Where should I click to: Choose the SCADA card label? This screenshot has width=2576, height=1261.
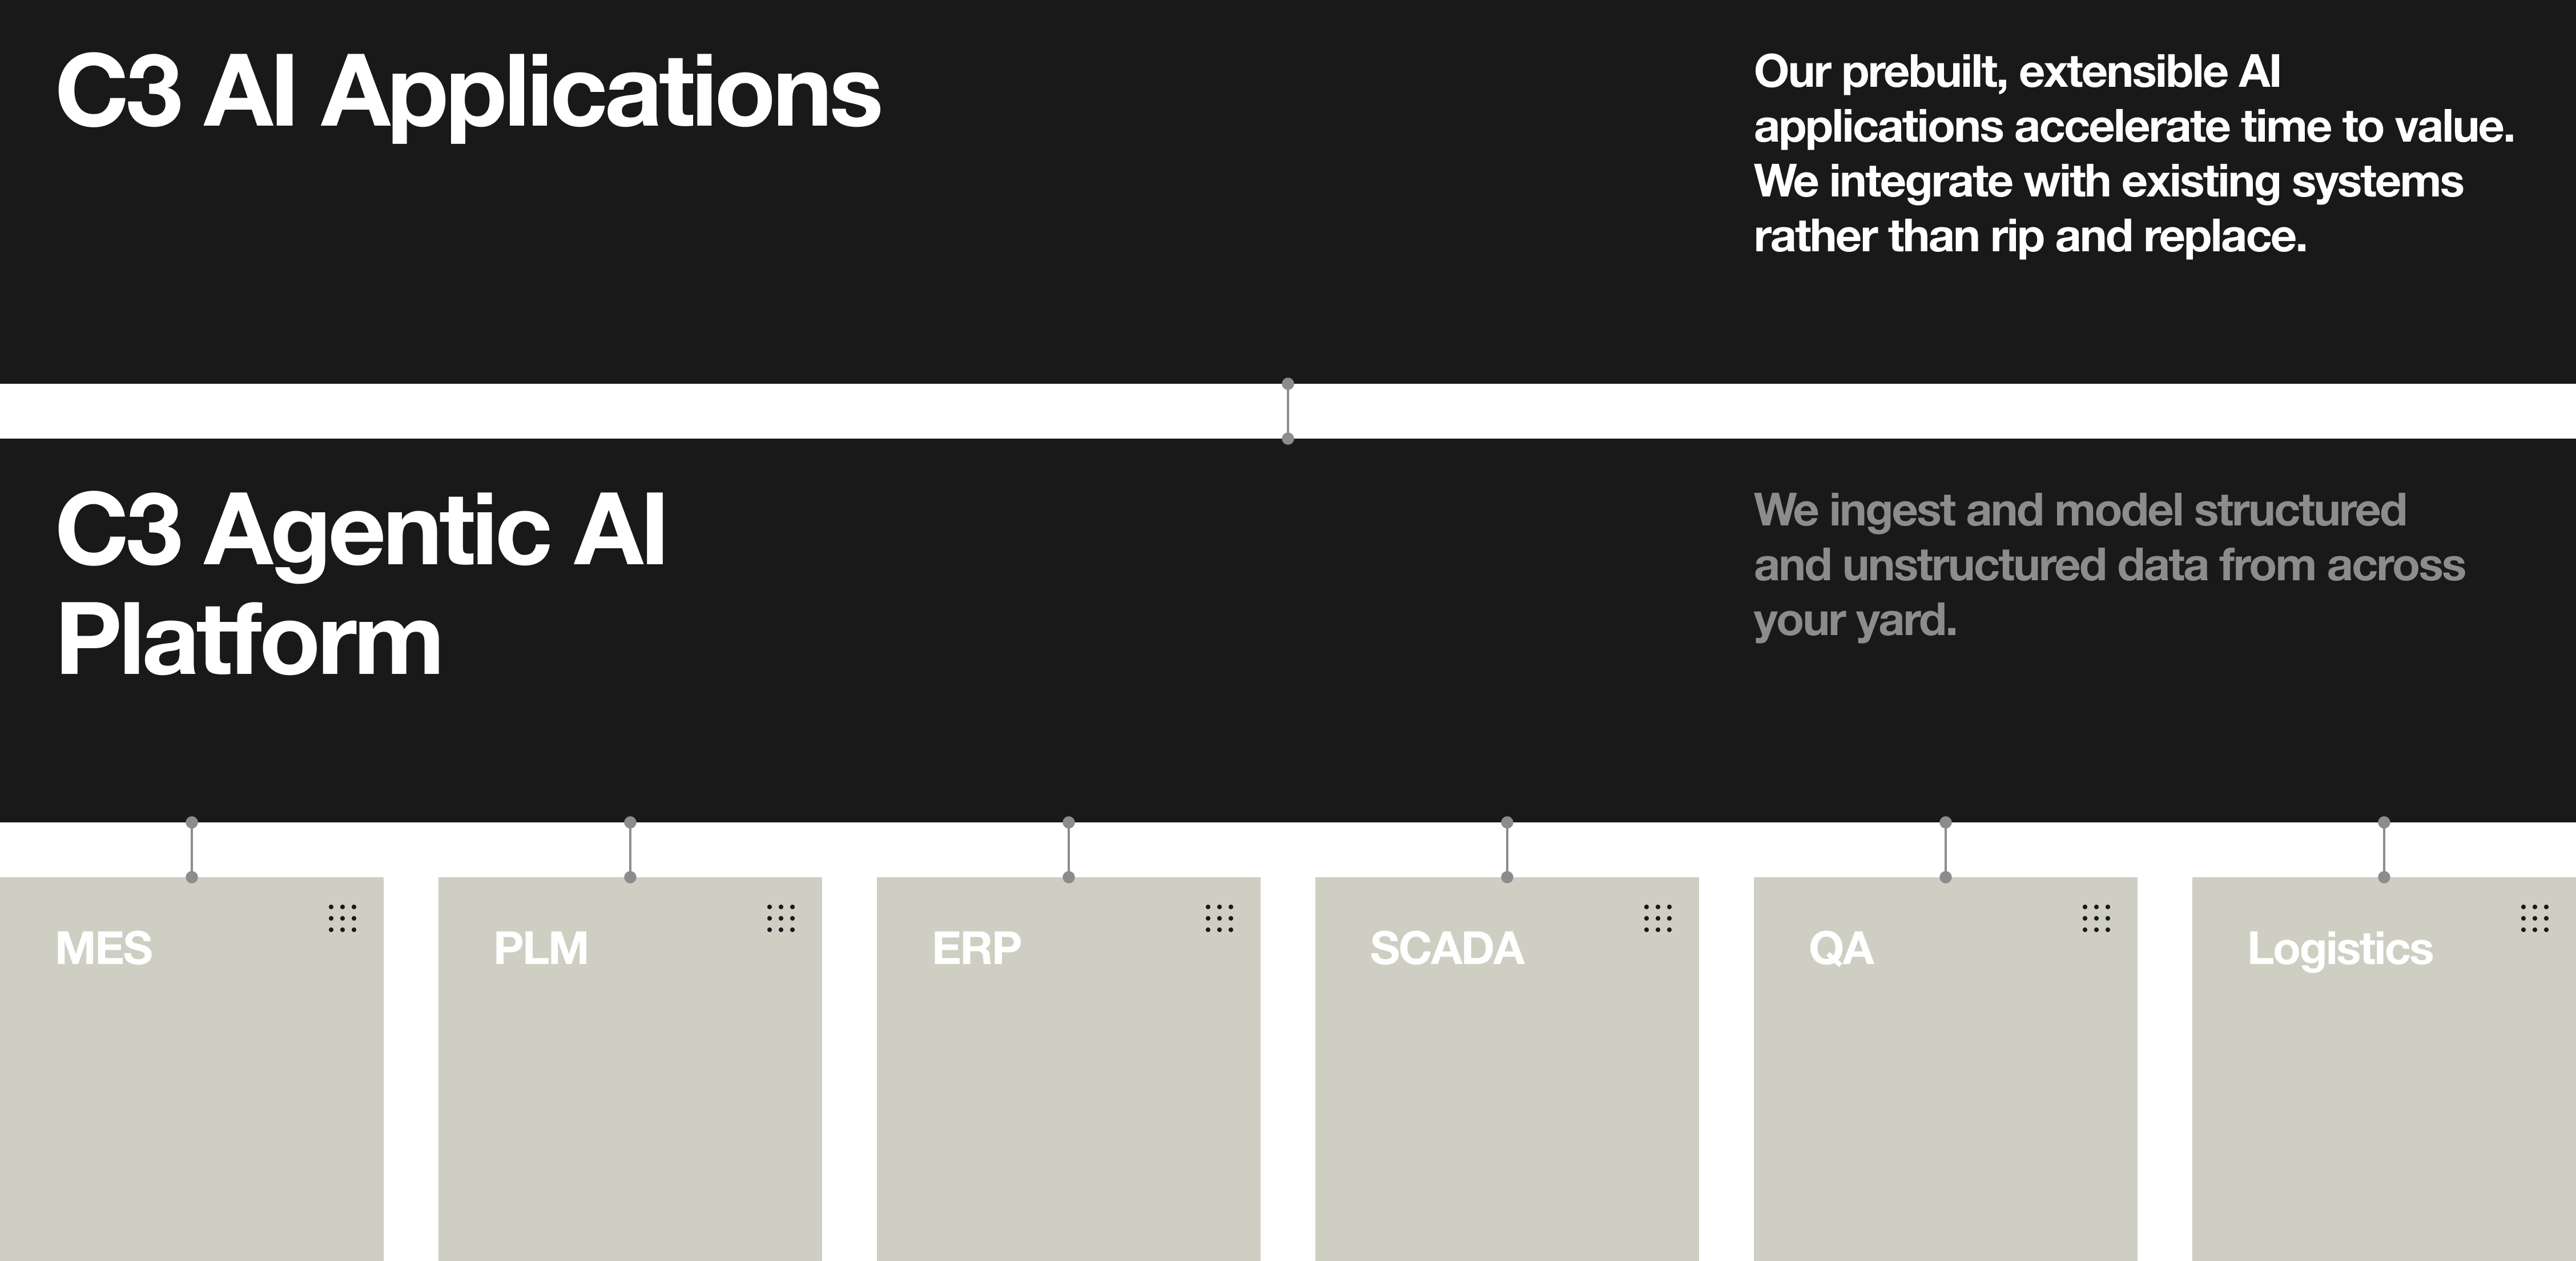pos(1447,948)
